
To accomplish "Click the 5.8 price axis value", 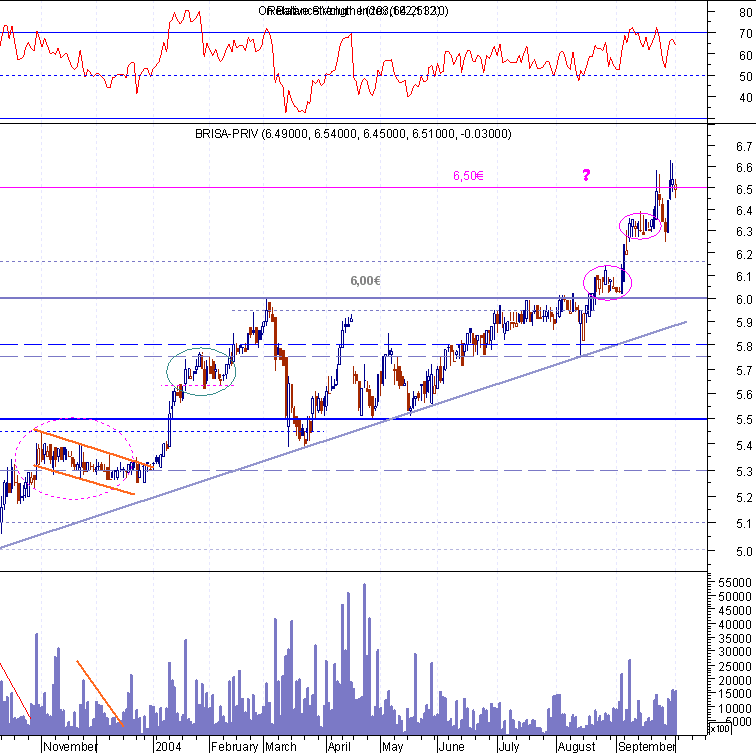I will pos(744,346).
